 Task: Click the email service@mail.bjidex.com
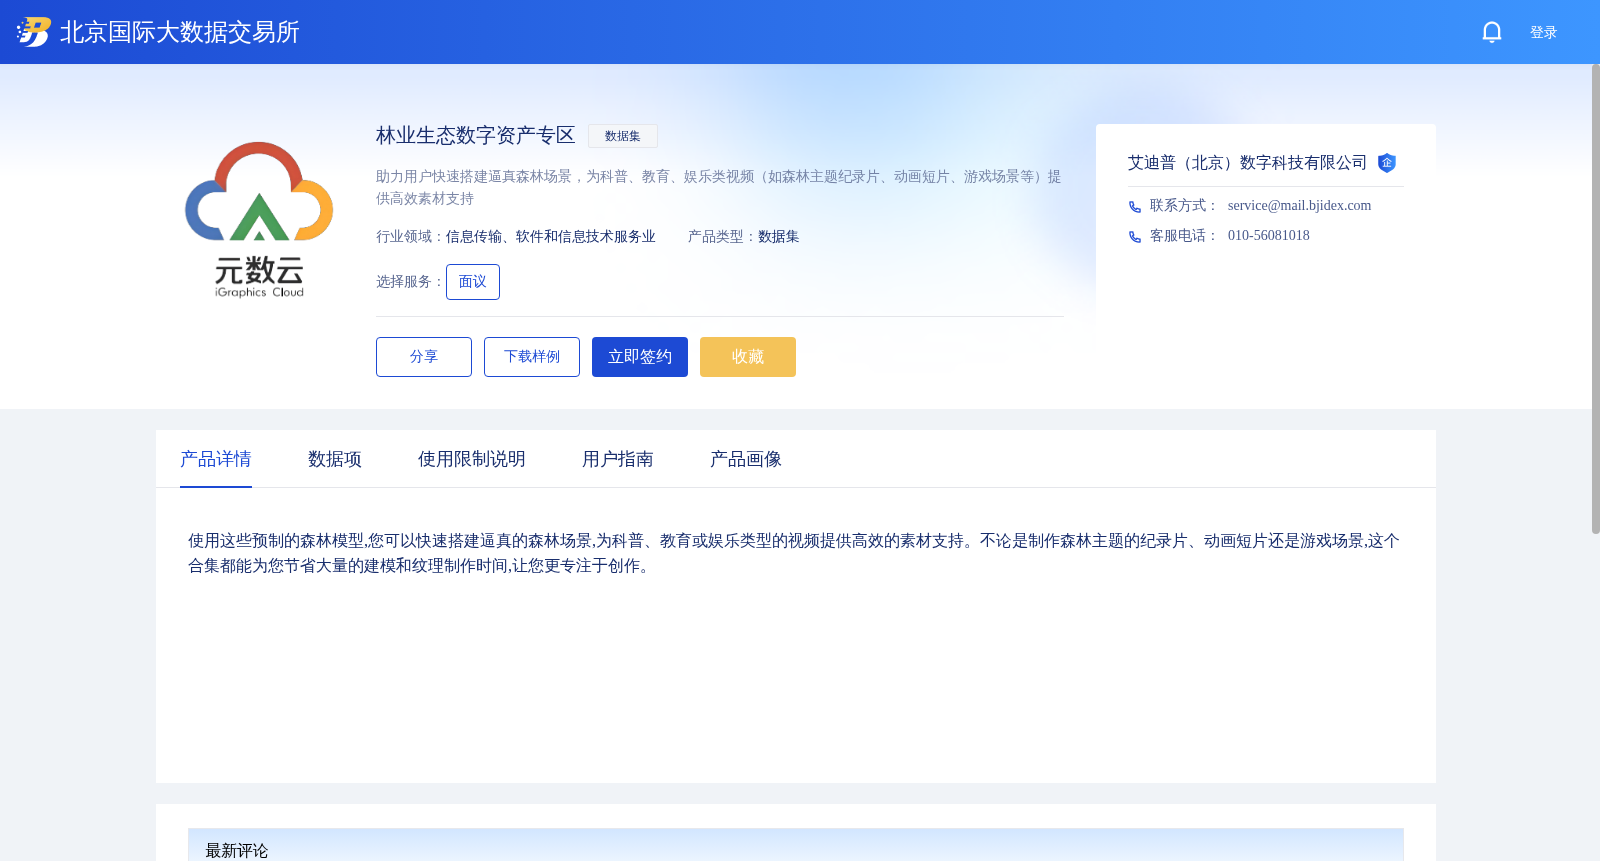coord(1299,205)
